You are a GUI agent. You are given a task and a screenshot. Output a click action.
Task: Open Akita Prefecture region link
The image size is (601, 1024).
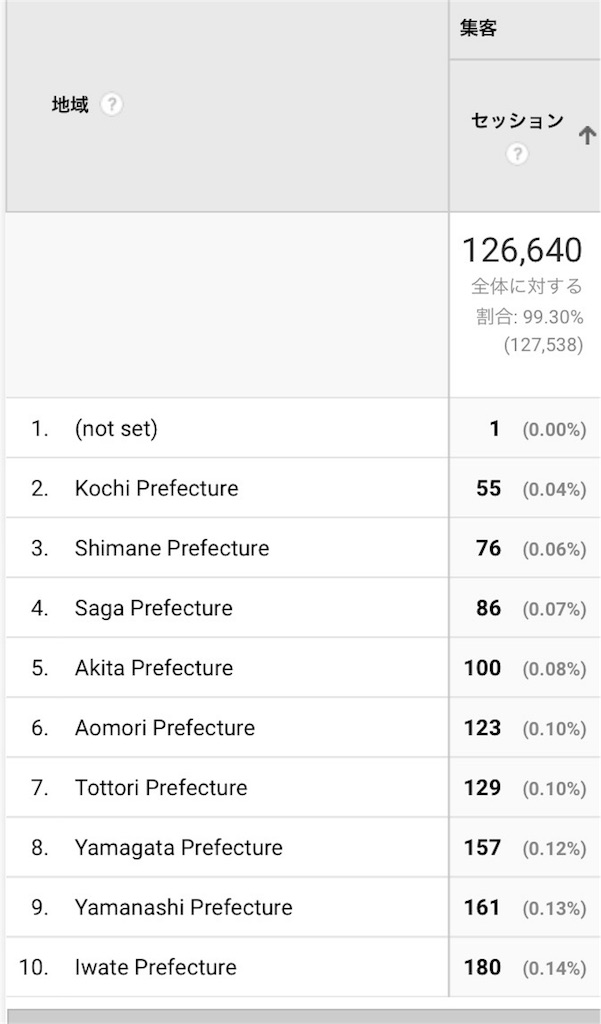154,667
